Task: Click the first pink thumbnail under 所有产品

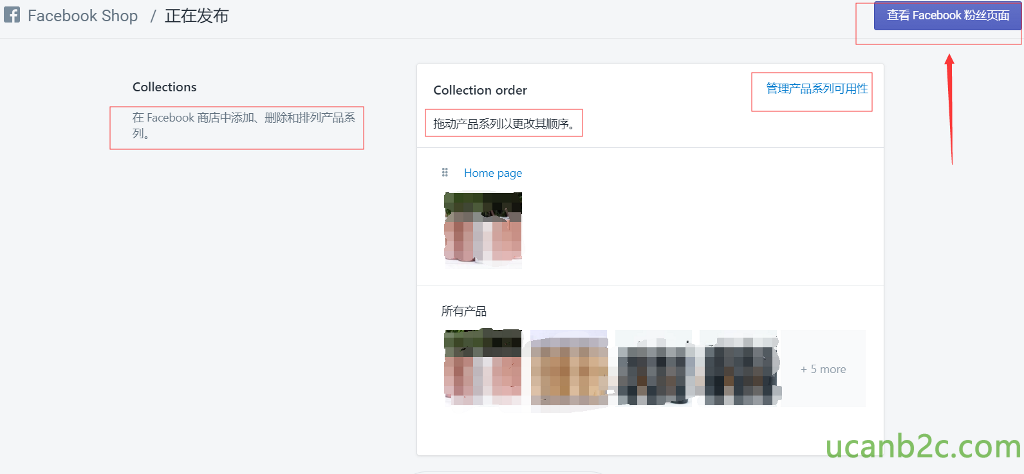Action: pyautogui.click(x=483, y=368)
